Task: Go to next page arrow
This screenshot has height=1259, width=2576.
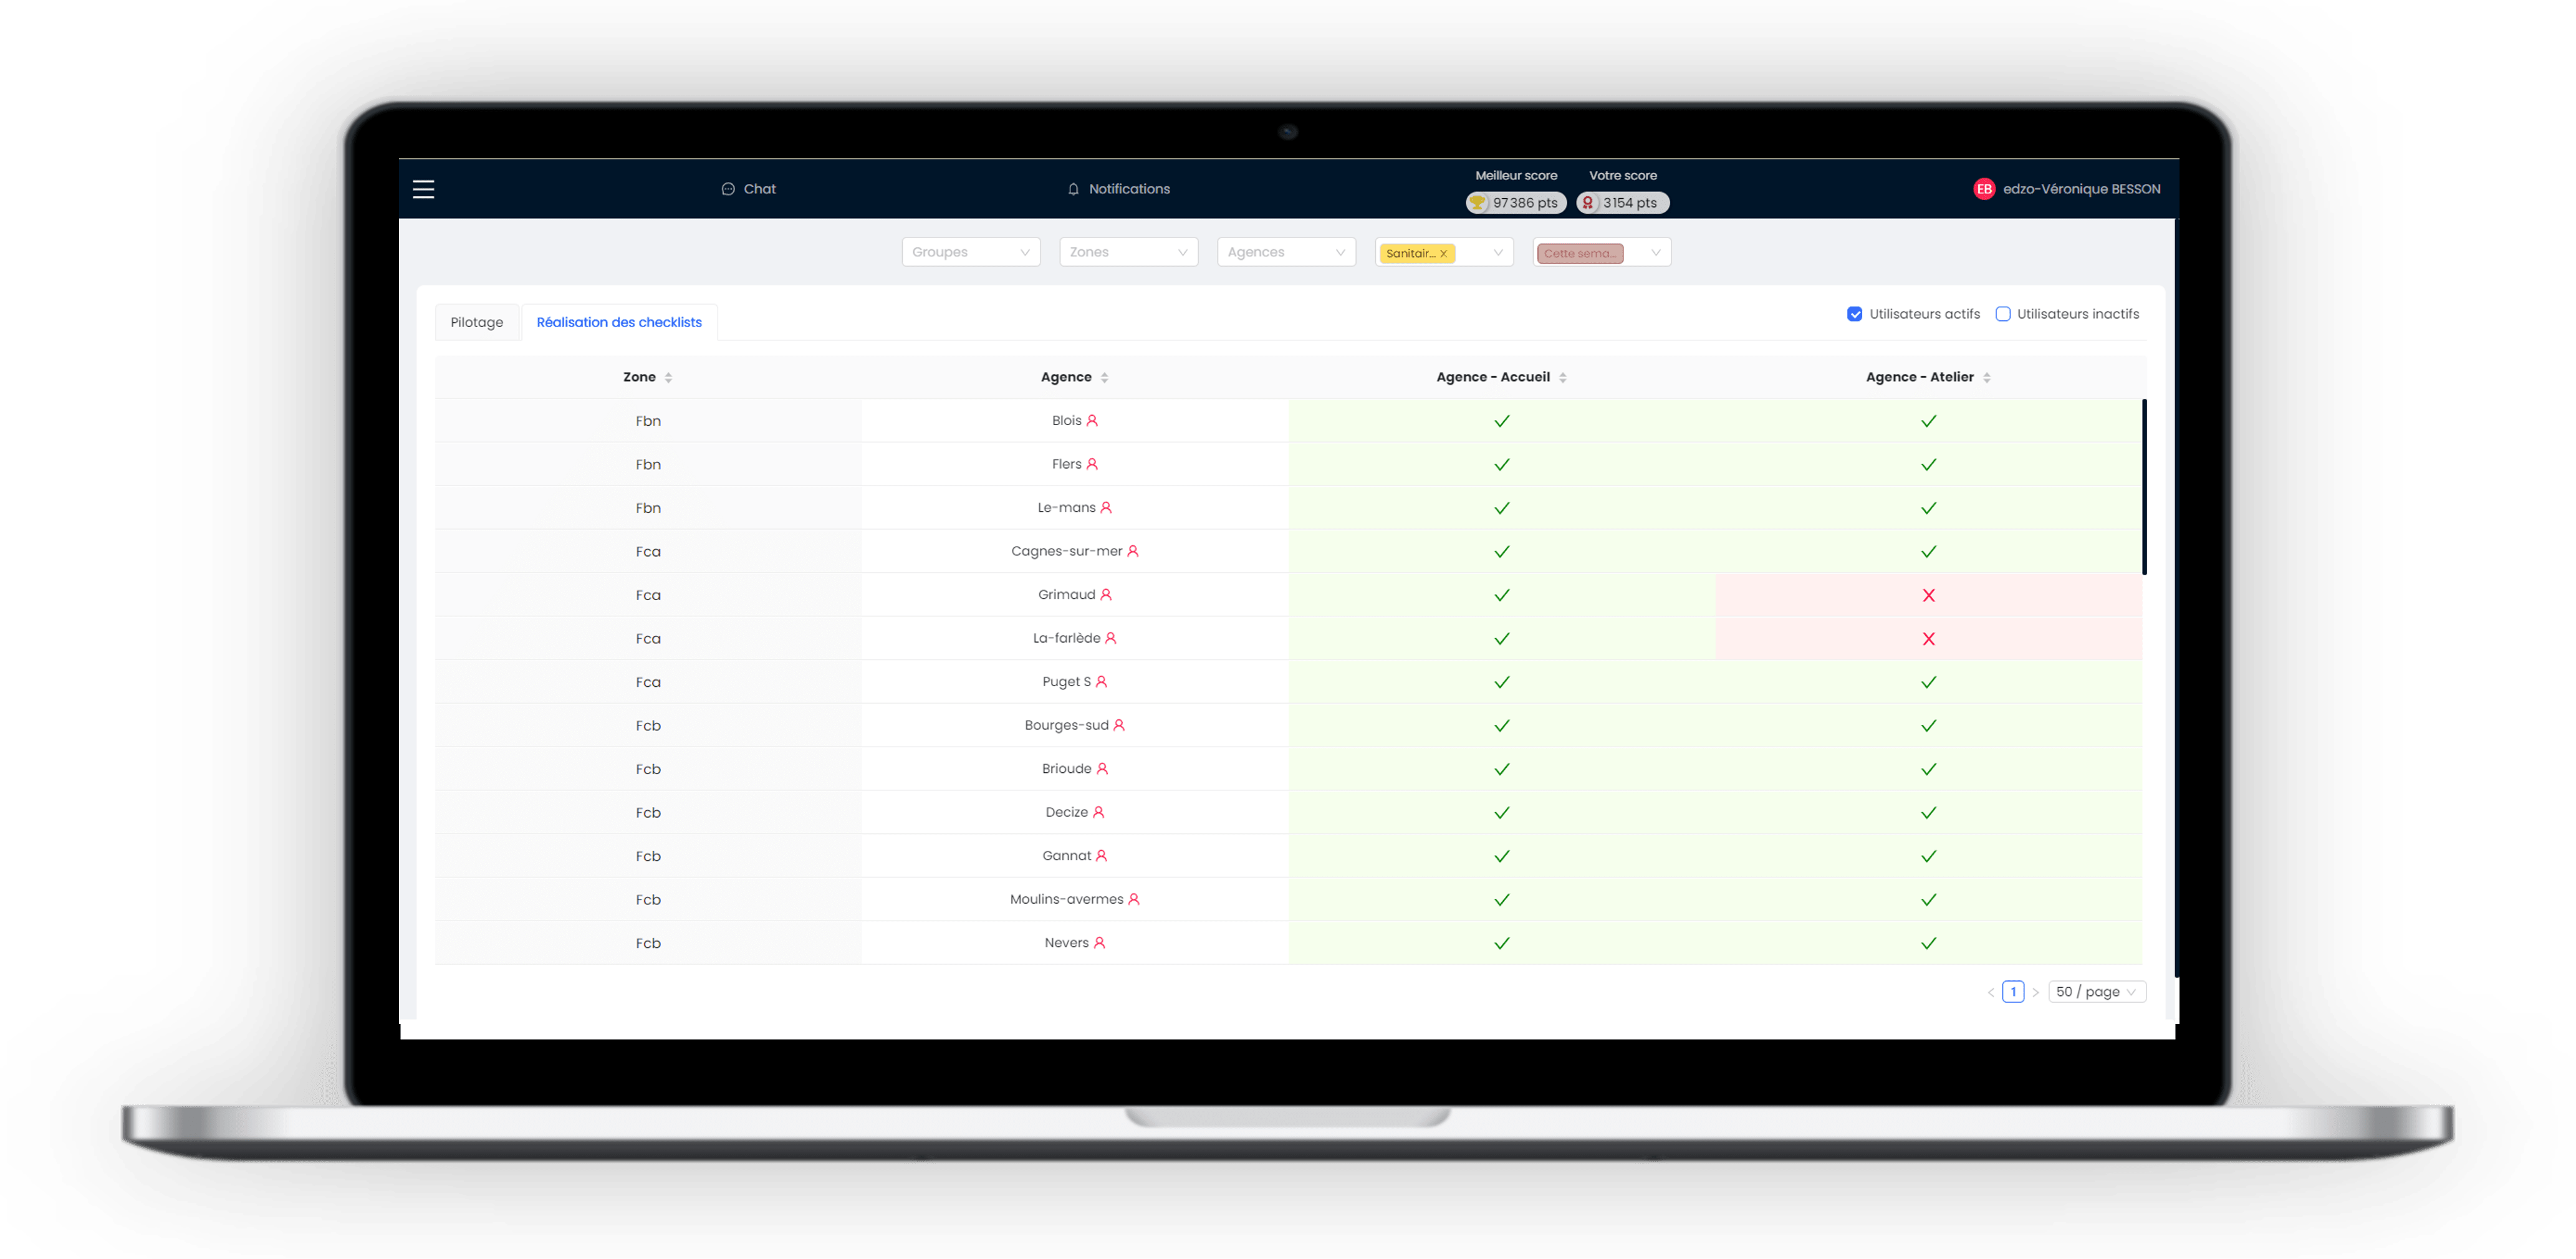Action: click(2035, 992)
